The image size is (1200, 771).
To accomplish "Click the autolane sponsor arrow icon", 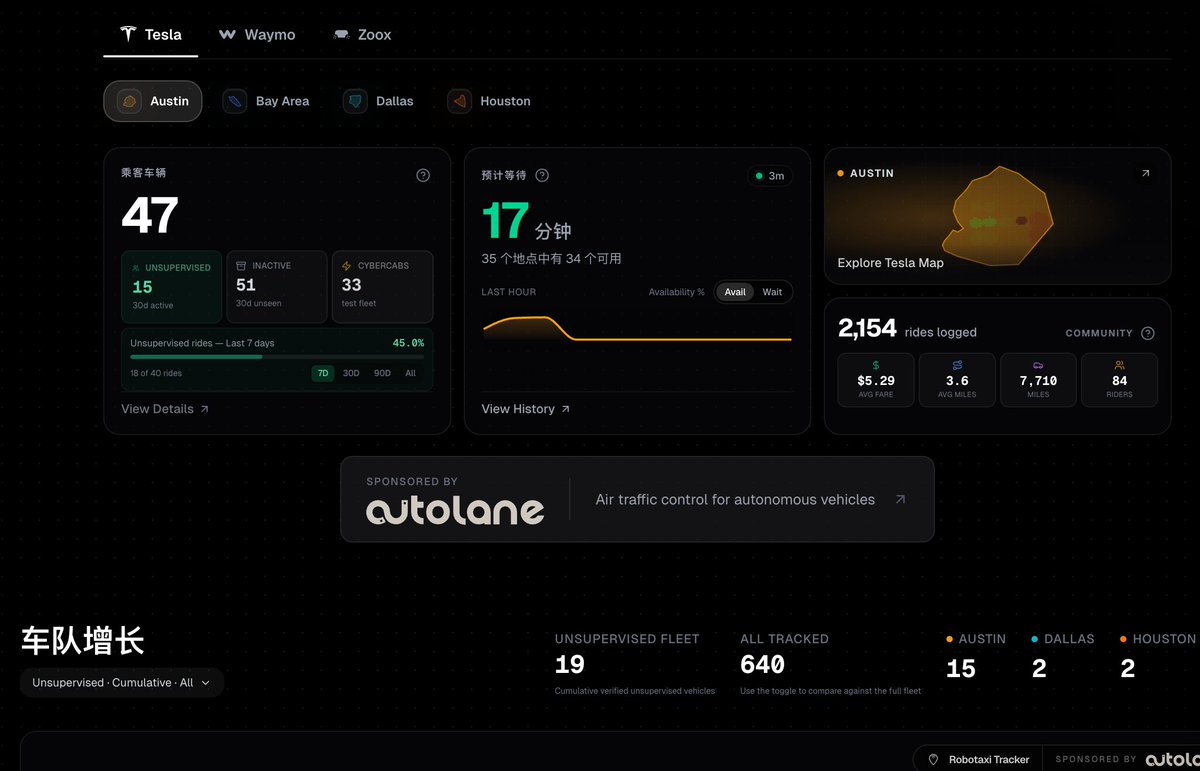I will pyautogui.click(x=900, y=499).
